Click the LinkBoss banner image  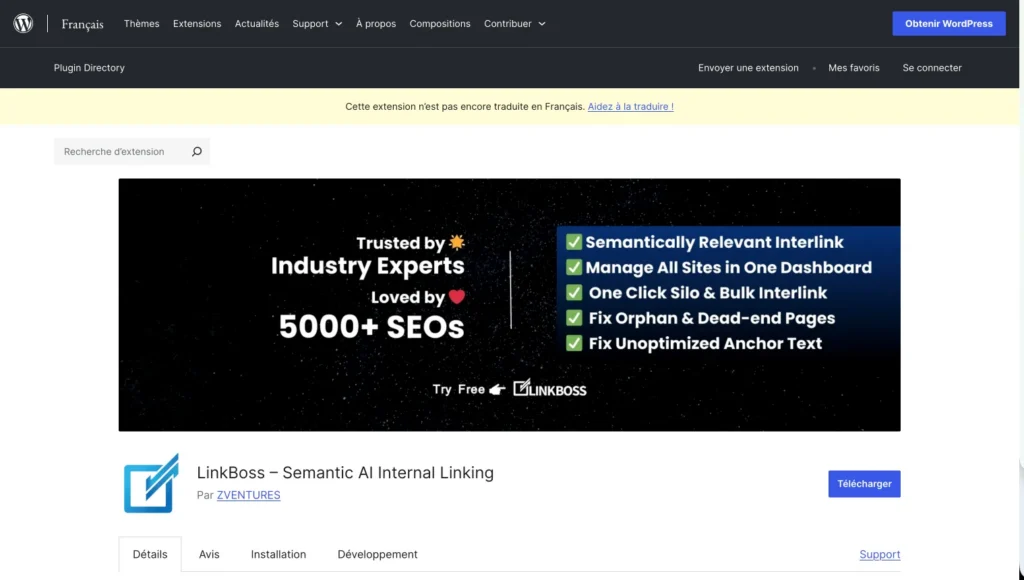509,304
